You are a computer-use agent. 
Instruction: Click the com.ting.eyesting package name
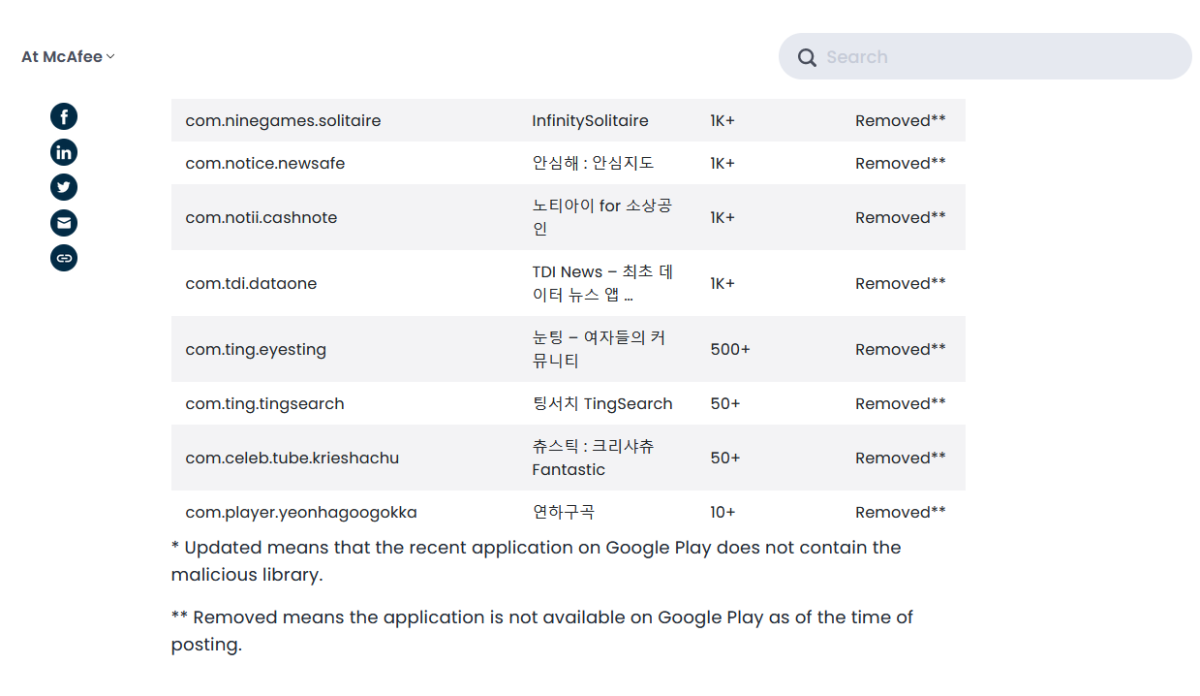pyautogui.click(x=256, y=349)
